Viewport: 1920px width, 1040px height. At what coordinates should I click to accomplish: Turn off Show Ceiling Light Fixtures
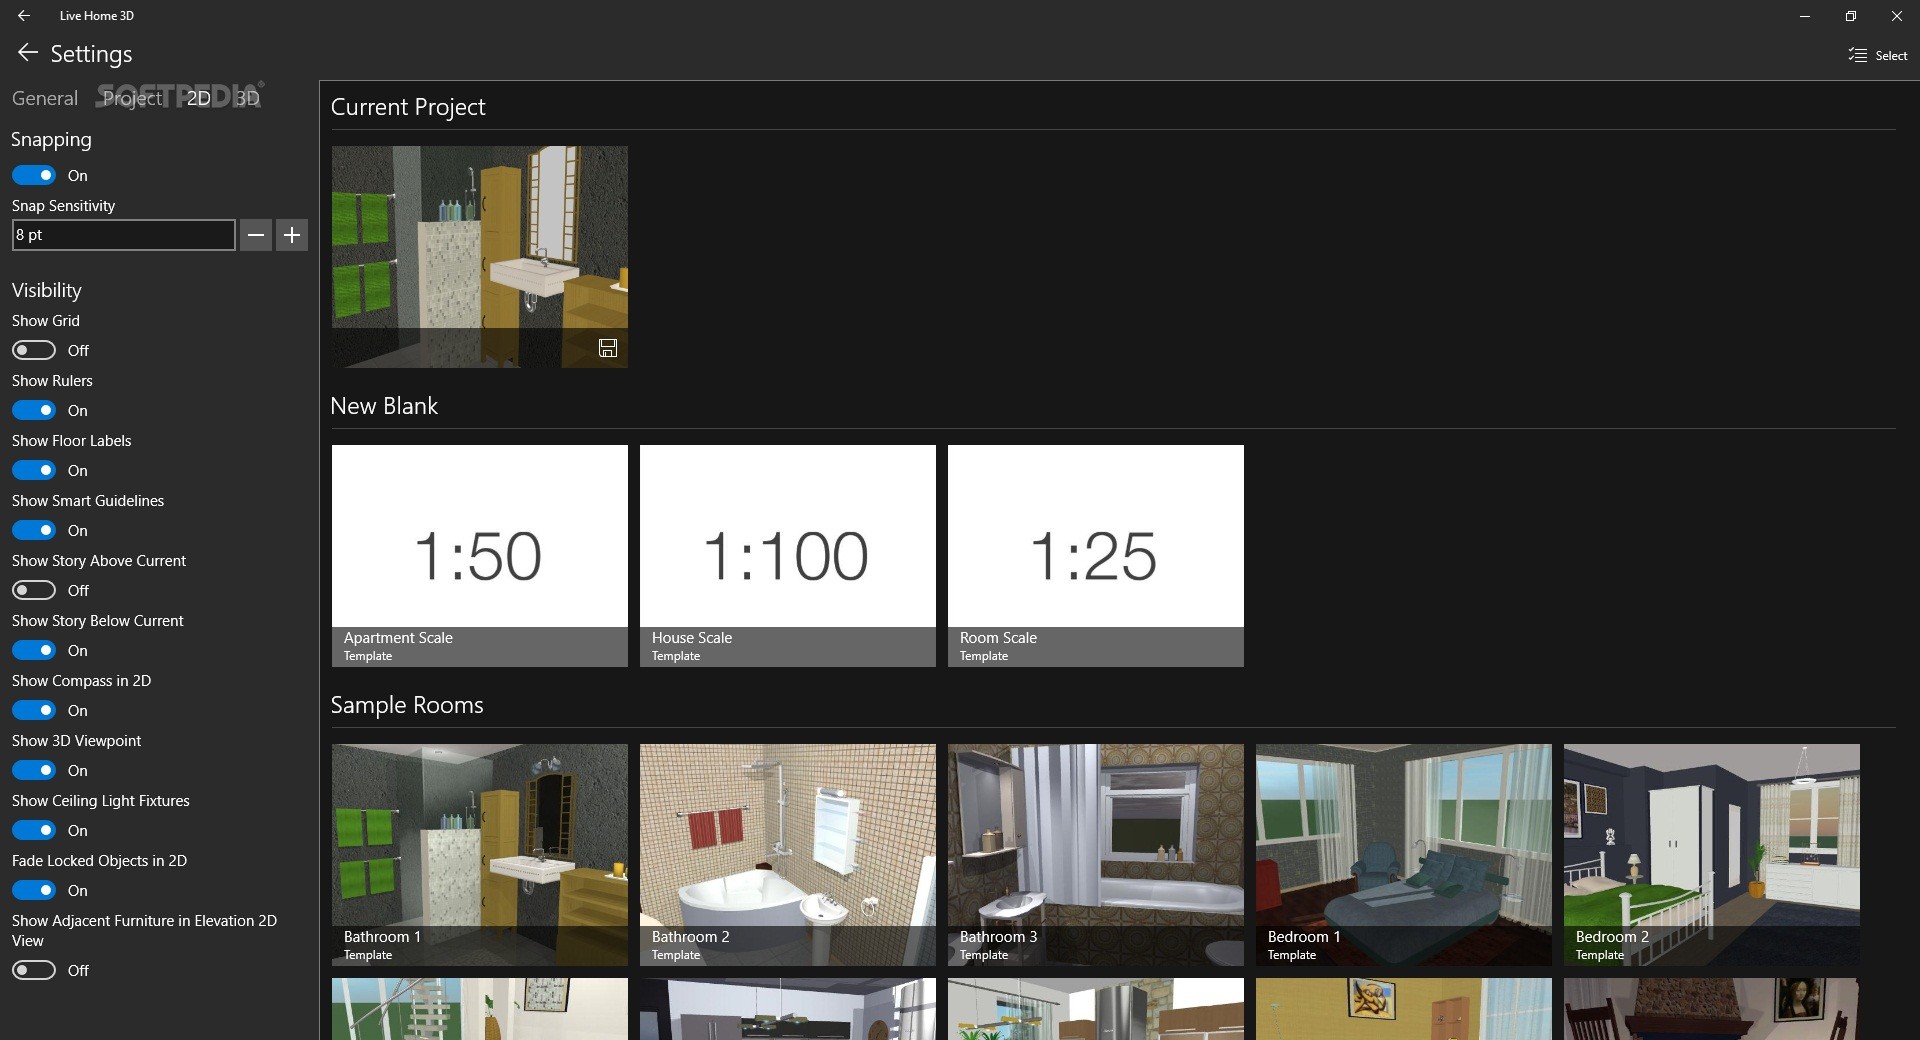pyautogui.click(x=34, y=830)
